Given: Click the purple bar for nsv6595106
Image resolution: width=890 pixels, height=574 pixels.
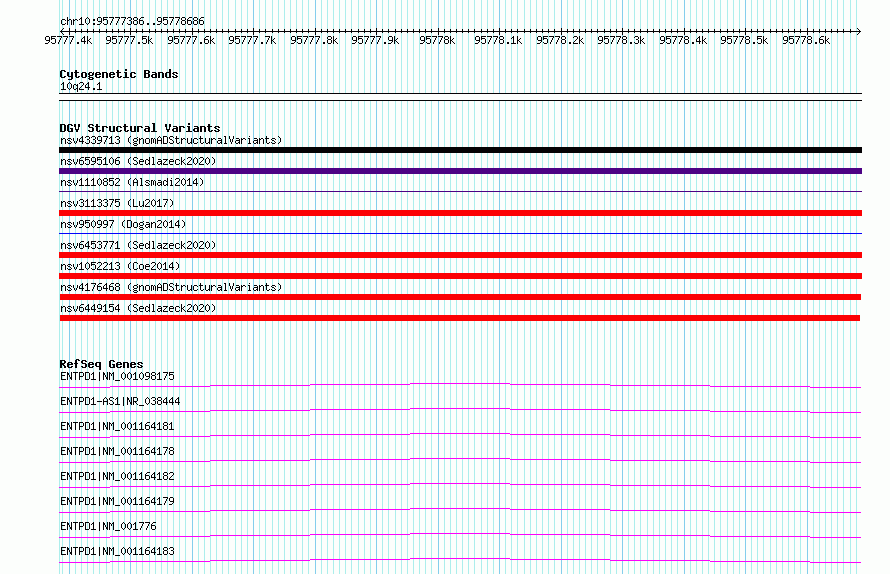Looking at the screenshot, I should 460,171.
